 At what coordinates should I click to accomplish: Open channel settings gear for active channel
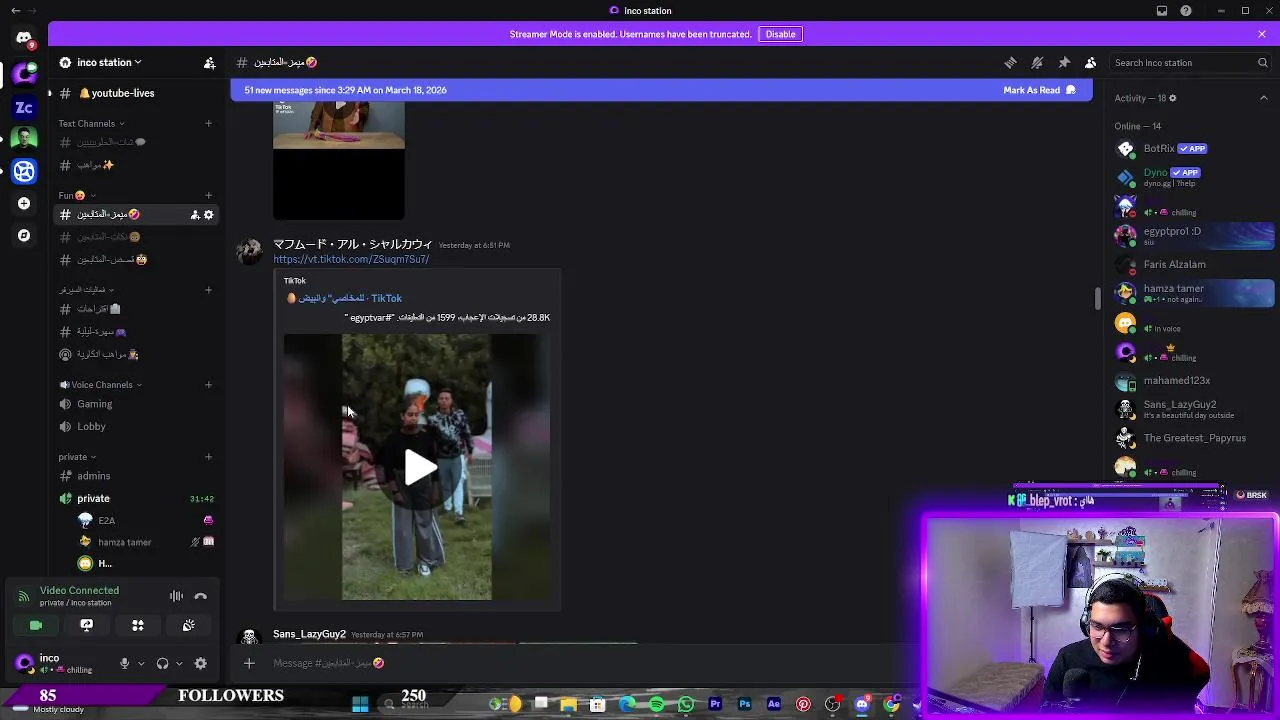click(x=208, y=215)
